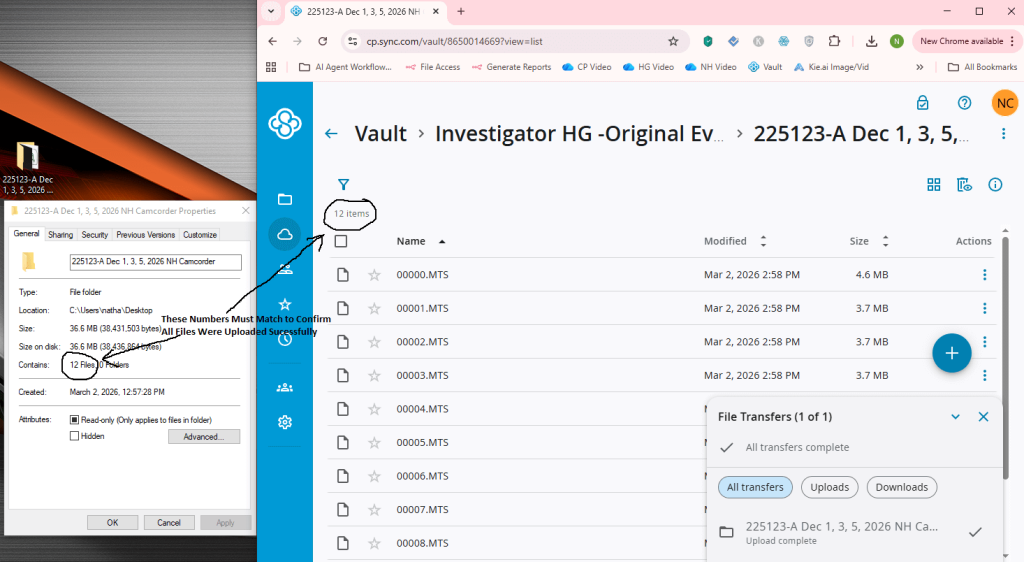The image size is (1024, 562).
Task: Bookmark this page with the star icon
Action: (x=673, y=41)
